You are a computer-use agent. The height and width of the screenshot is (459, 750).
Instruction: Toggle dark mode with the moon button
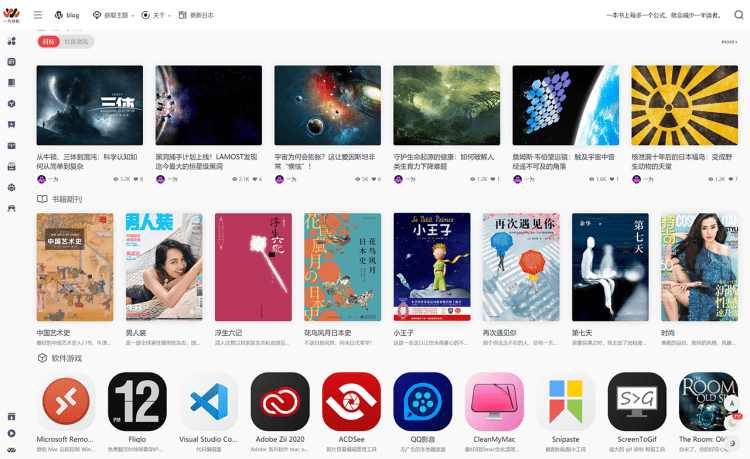732,443
